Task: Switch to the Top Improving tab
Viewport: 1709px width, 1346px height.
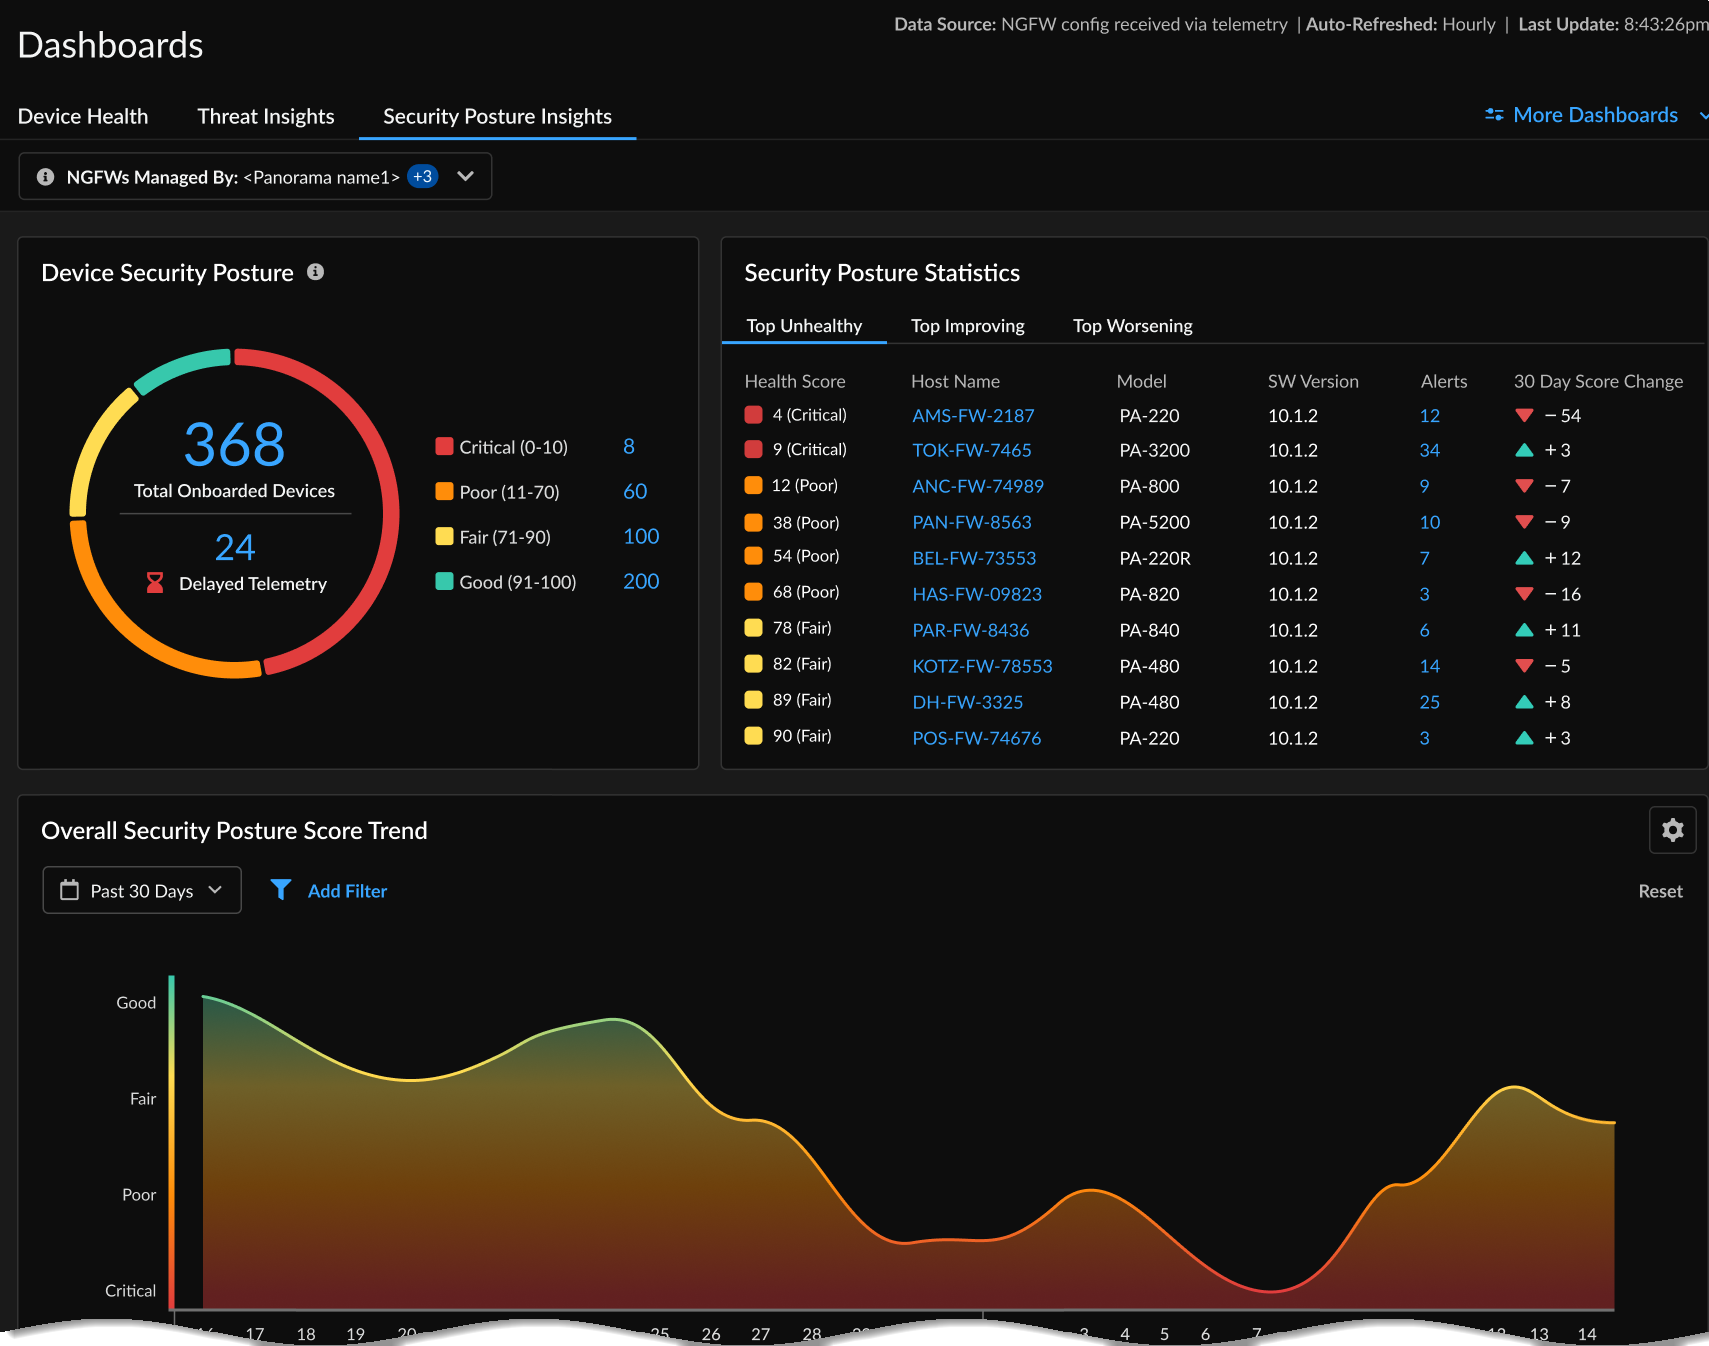Action: 967,325
